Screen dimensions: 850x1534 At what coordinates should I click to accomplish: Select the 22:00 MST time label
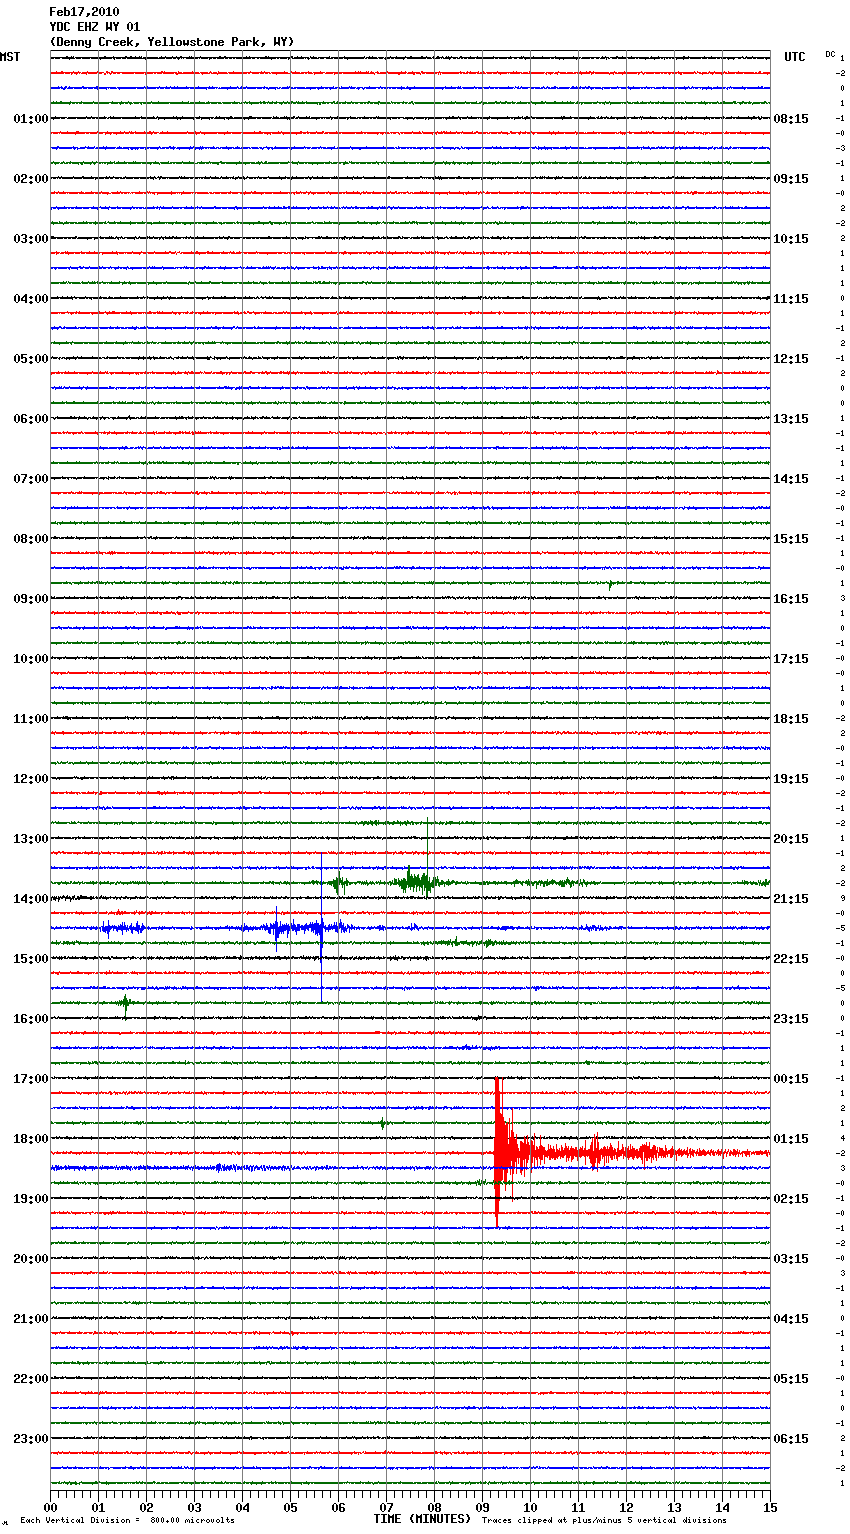31,1379
